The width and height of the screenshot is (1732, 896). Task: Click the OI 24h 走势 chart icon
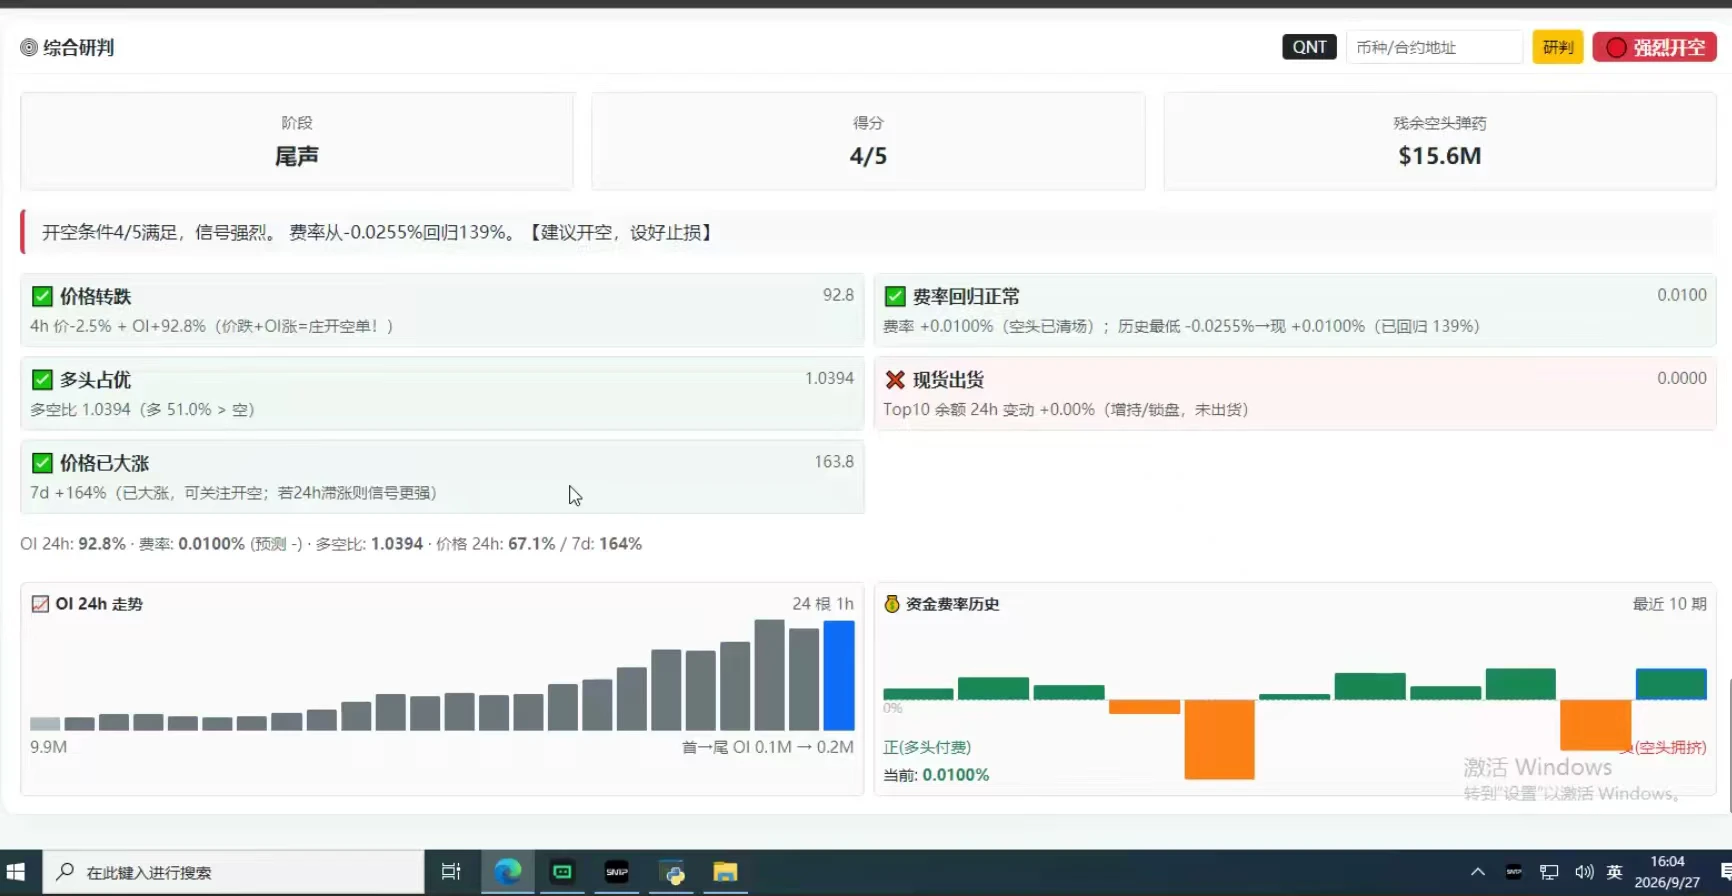pyautogui.click(x=40, y=604)
